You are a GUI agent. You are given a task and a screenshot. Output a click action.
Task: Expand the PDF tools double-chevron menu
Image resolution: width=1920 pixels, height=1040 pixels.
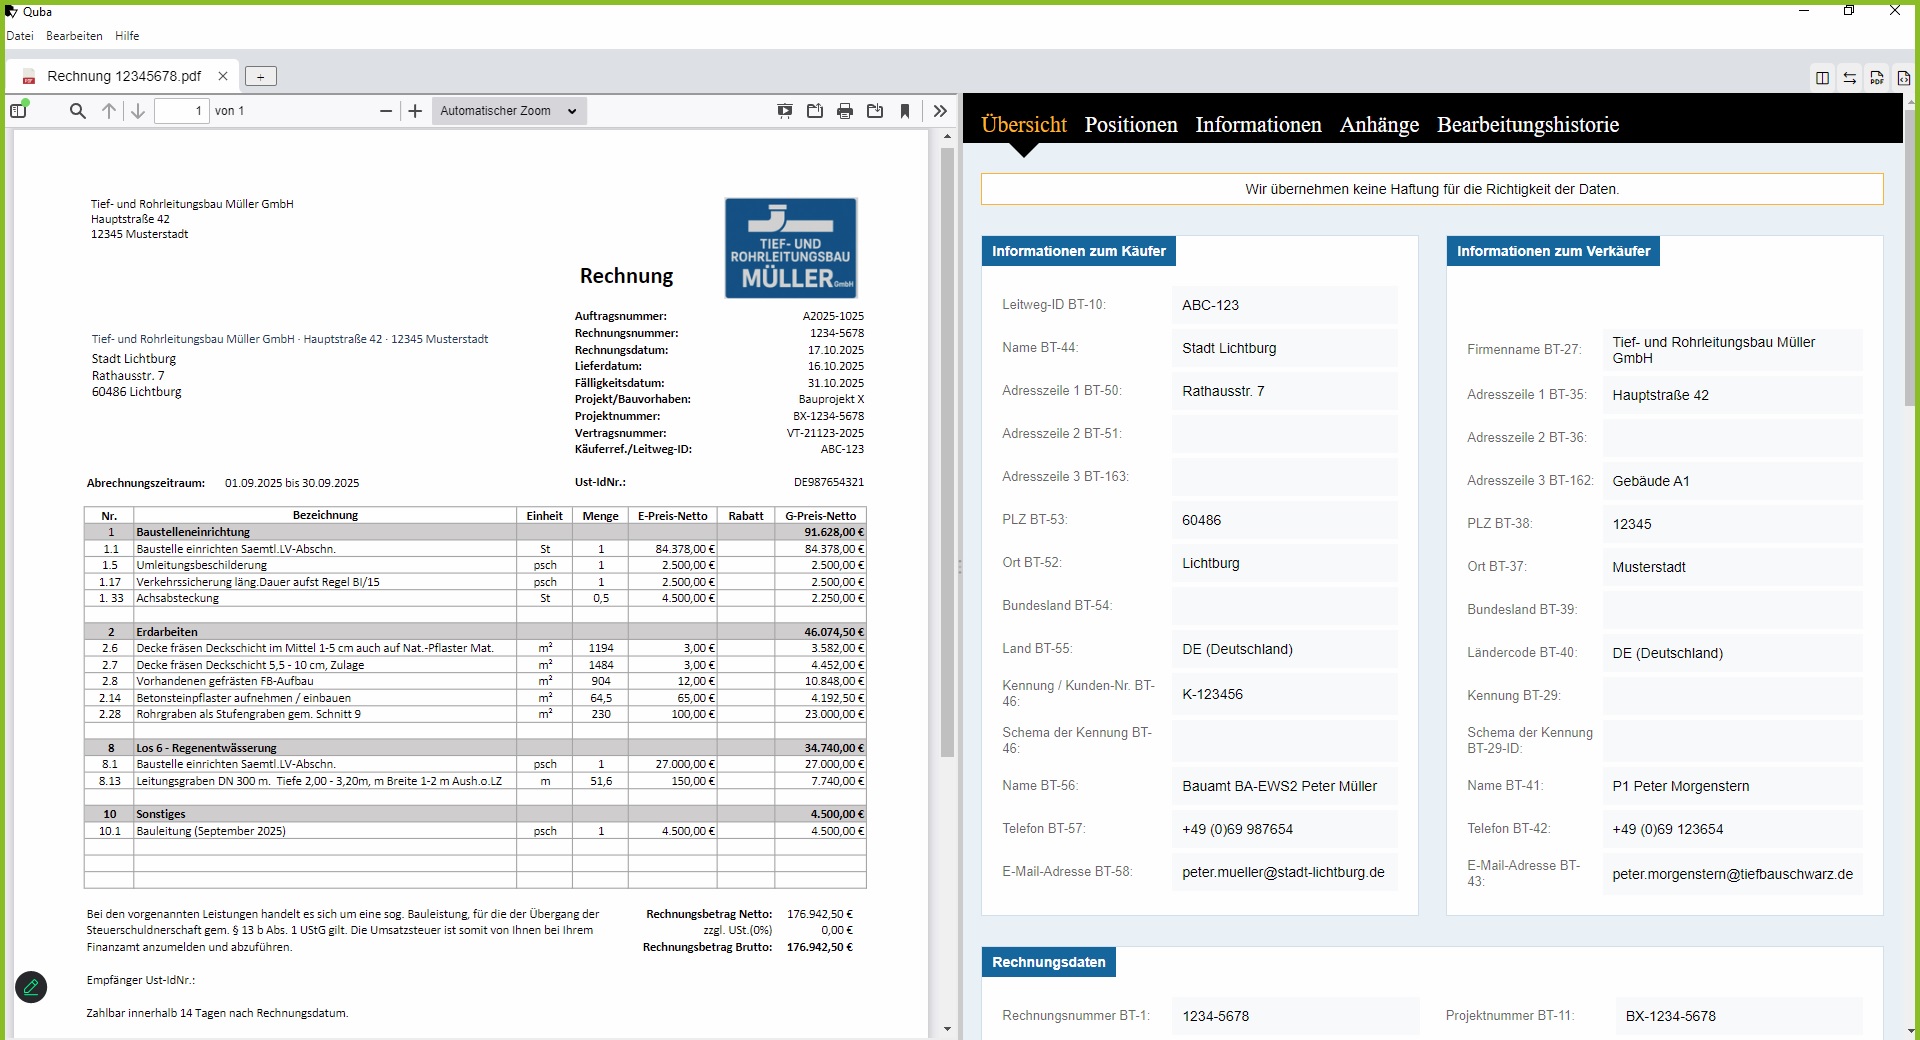click(x=940, y=111)
